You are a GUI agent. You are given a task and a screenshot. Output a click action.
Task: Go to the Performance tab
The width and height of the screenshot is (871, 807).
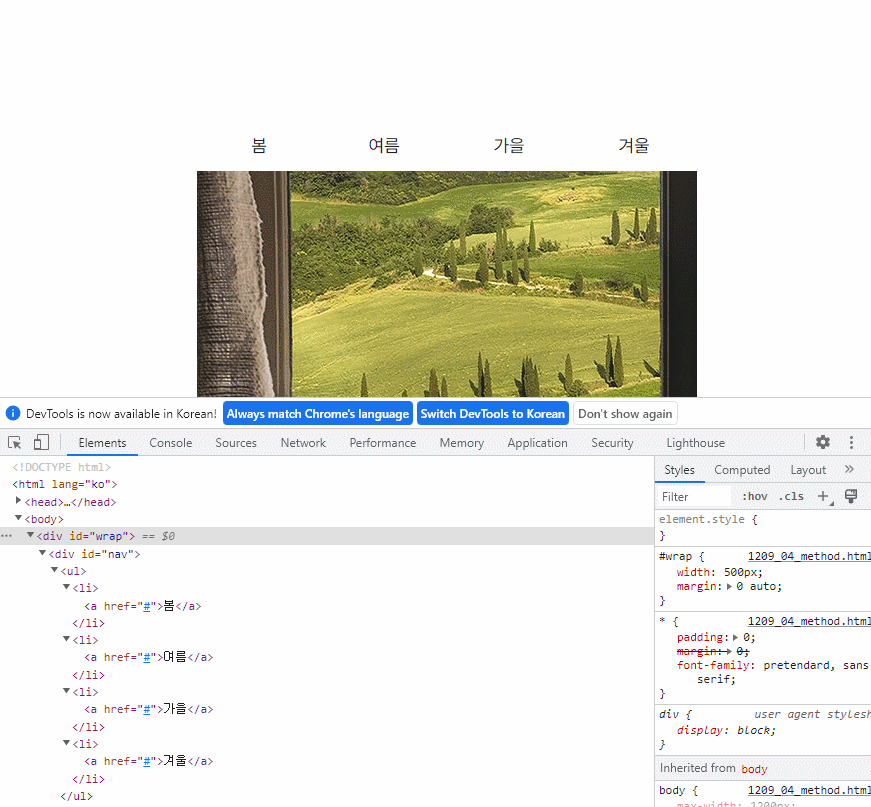tap(383, 443)
